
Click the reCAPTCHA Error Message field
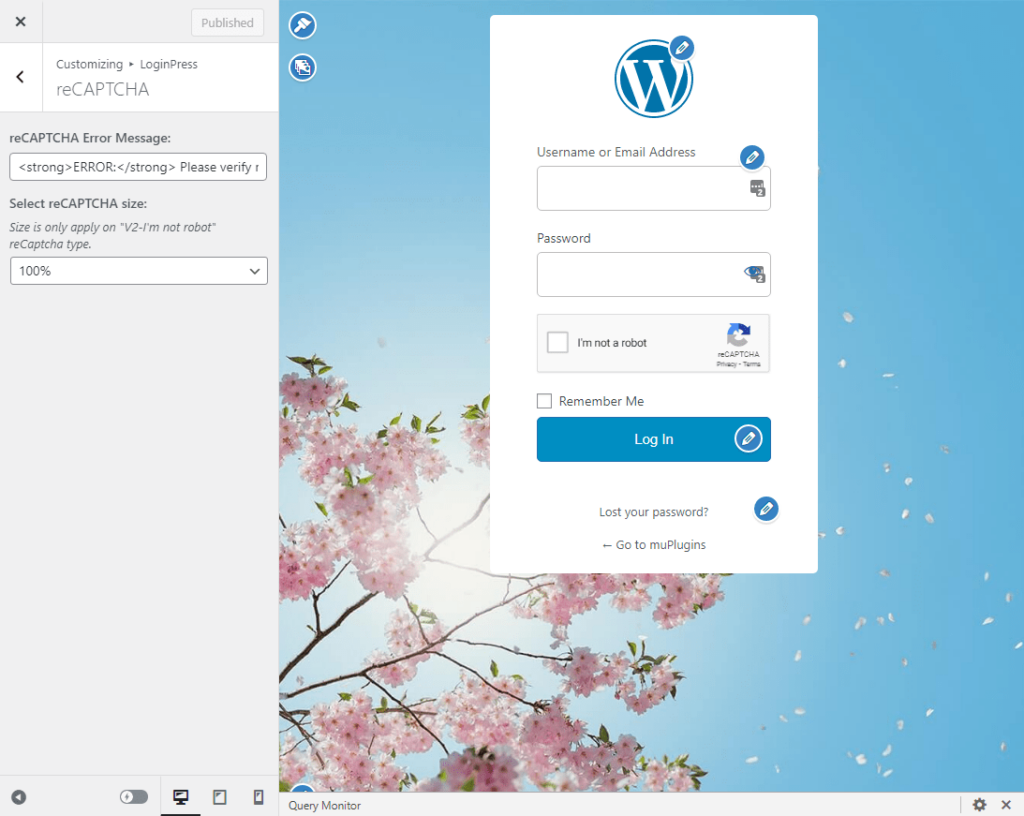coord(138,167)
